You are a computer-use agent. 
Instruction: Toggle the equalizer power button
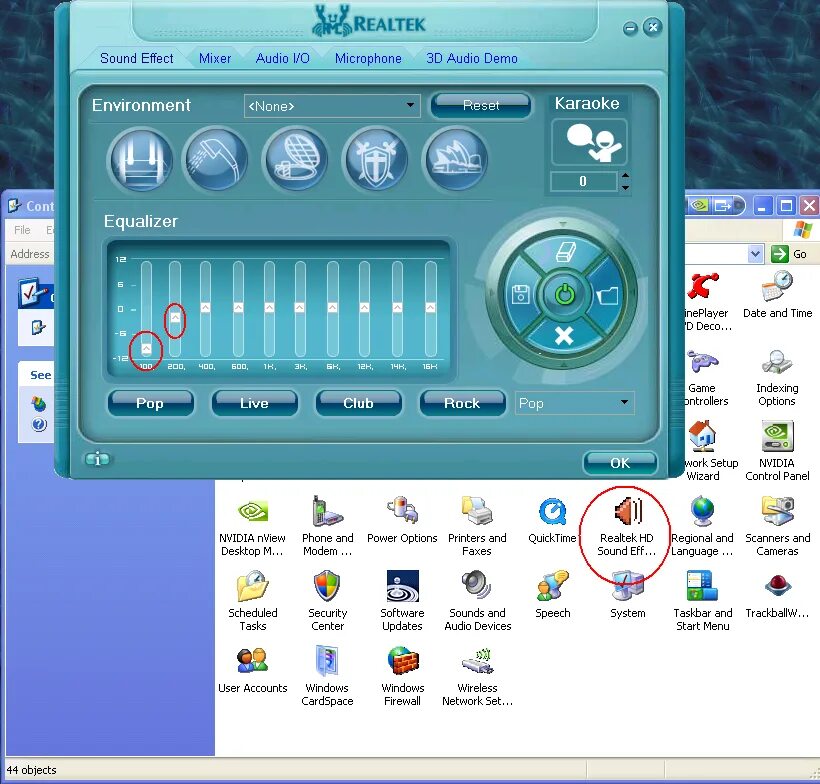tap(565, 294)
